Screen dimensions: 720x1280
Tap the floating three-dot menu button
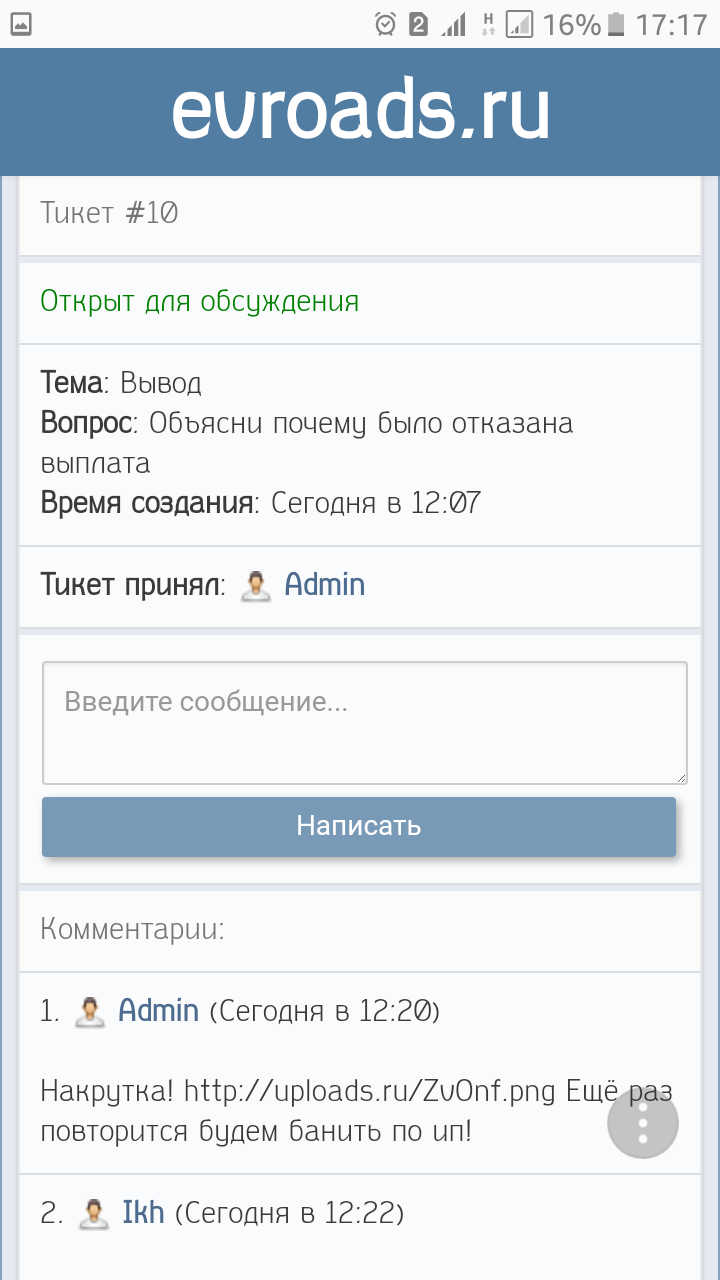point(643,1123)
